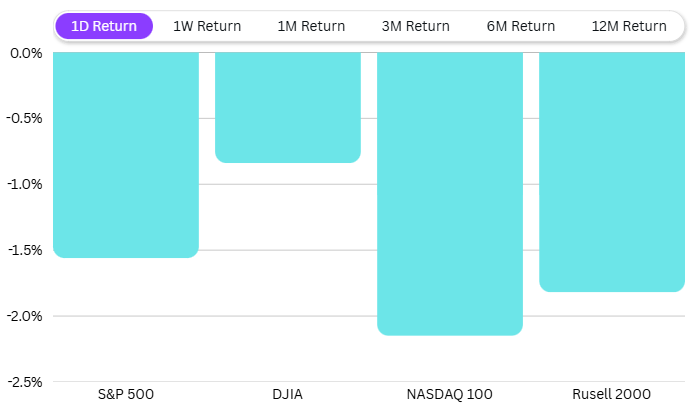
Task: Switch to the 1W Return tab
Action: click(207, 26)
